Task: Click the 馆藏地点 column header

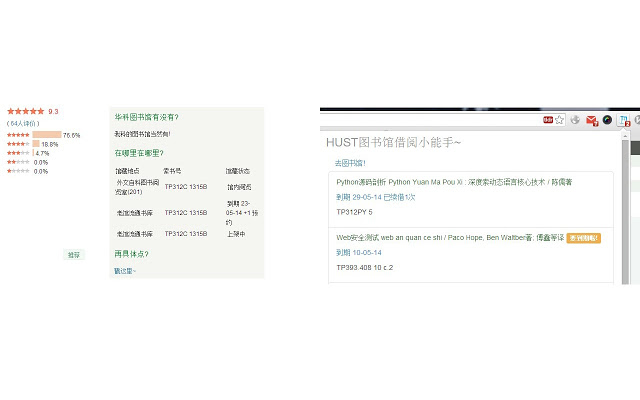Action: [x=127, y=171]
